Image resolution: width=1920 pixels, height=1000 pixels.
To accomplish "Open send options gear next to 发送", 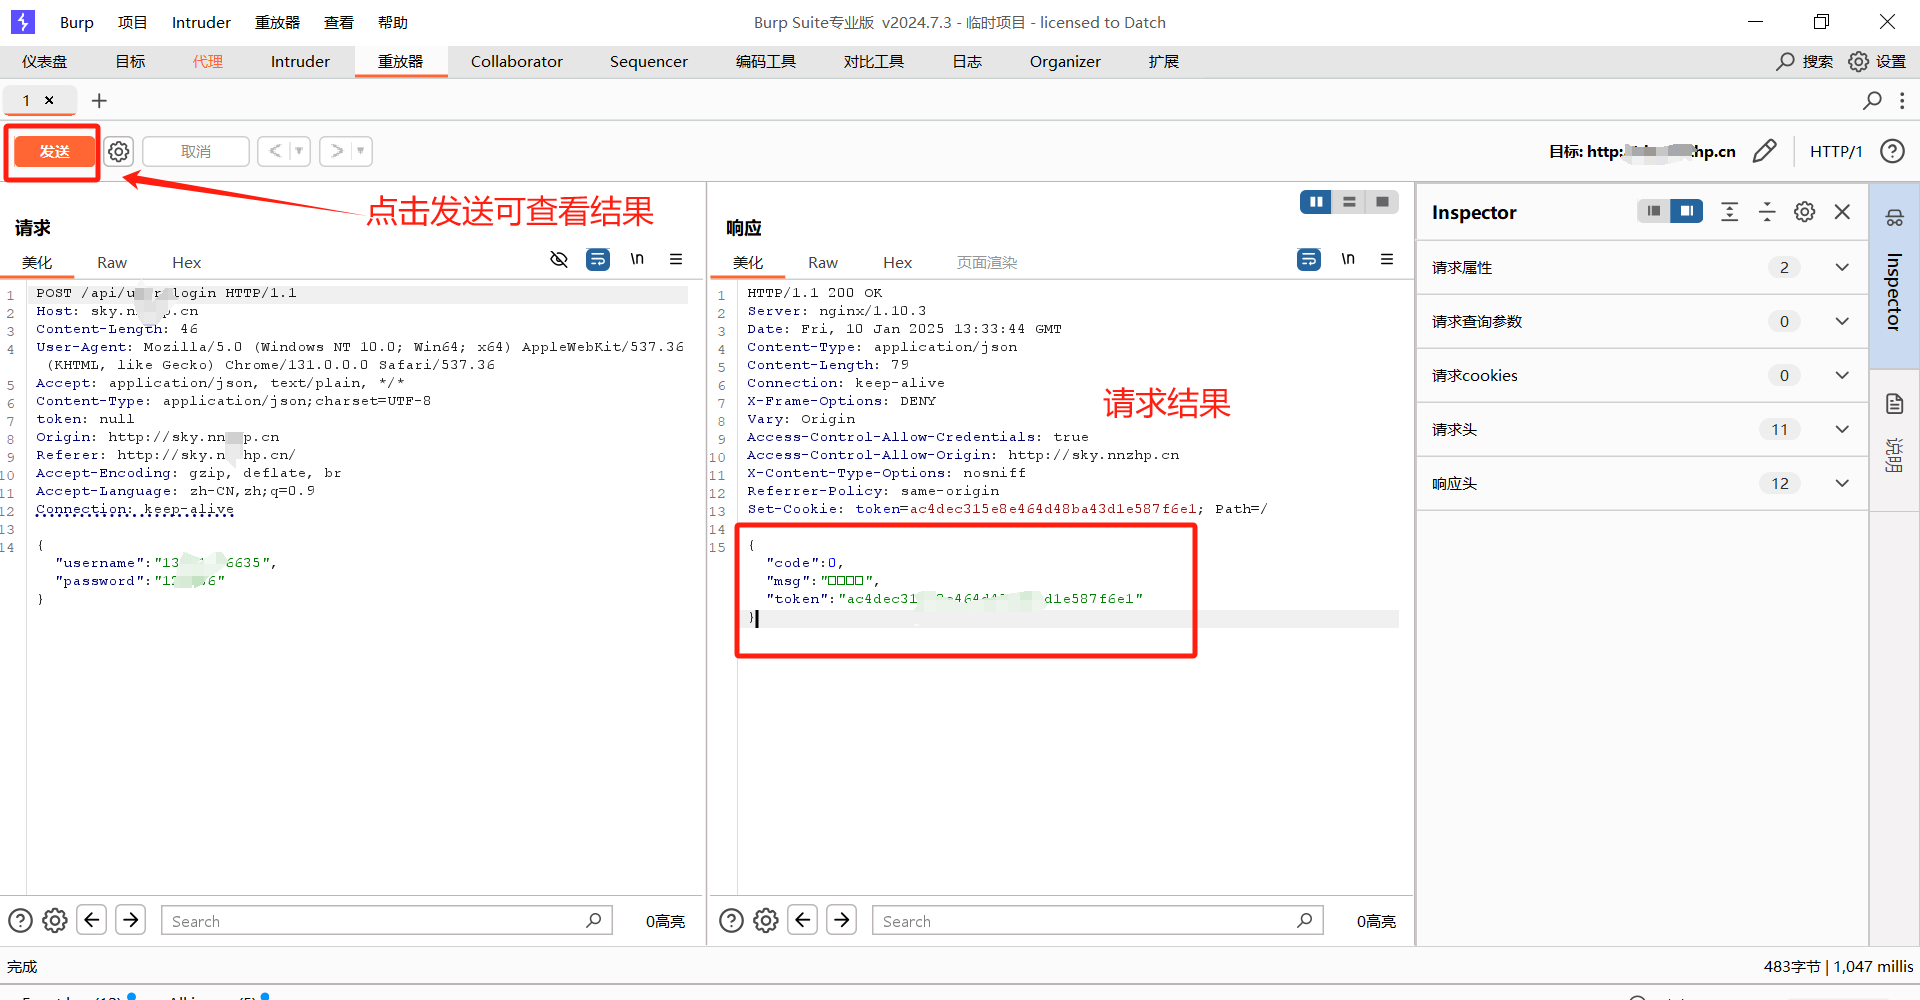I will pyautogui.click(x=119, y=151).
